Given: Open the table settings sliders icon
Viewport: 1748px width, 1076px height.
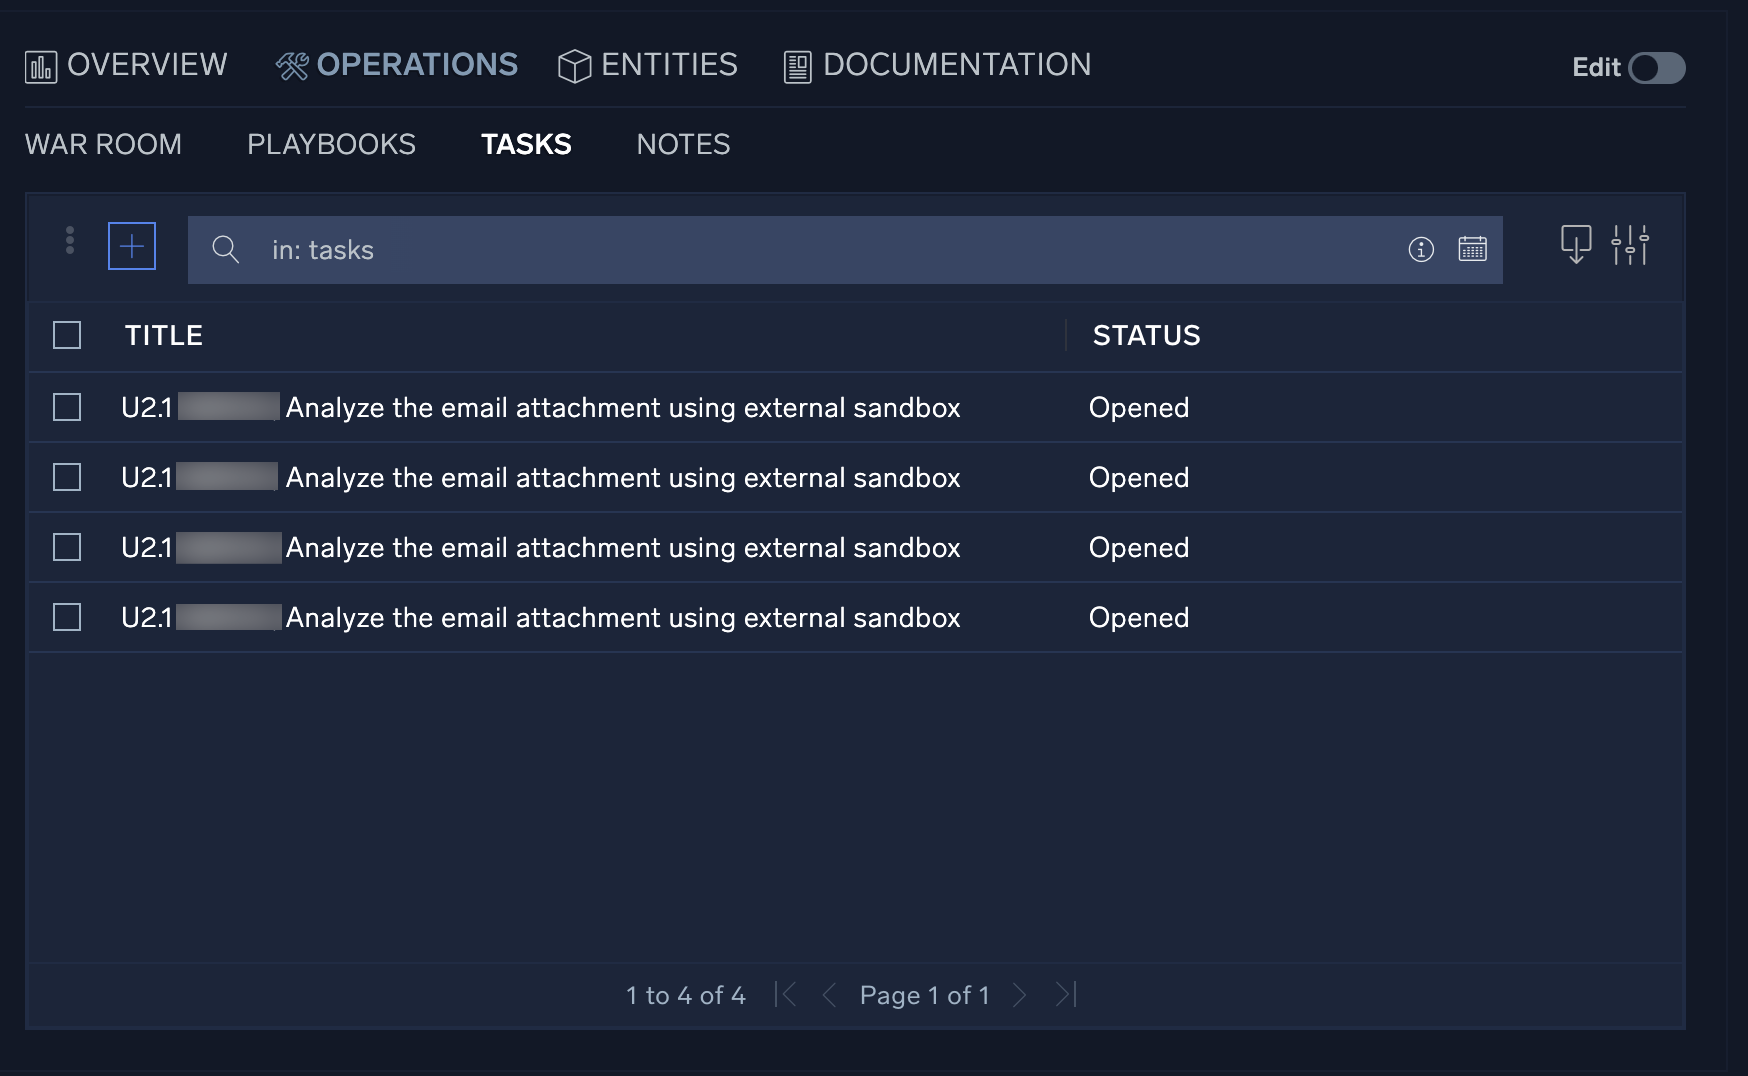Looking at the screenshot, I should pos(1631,246).
